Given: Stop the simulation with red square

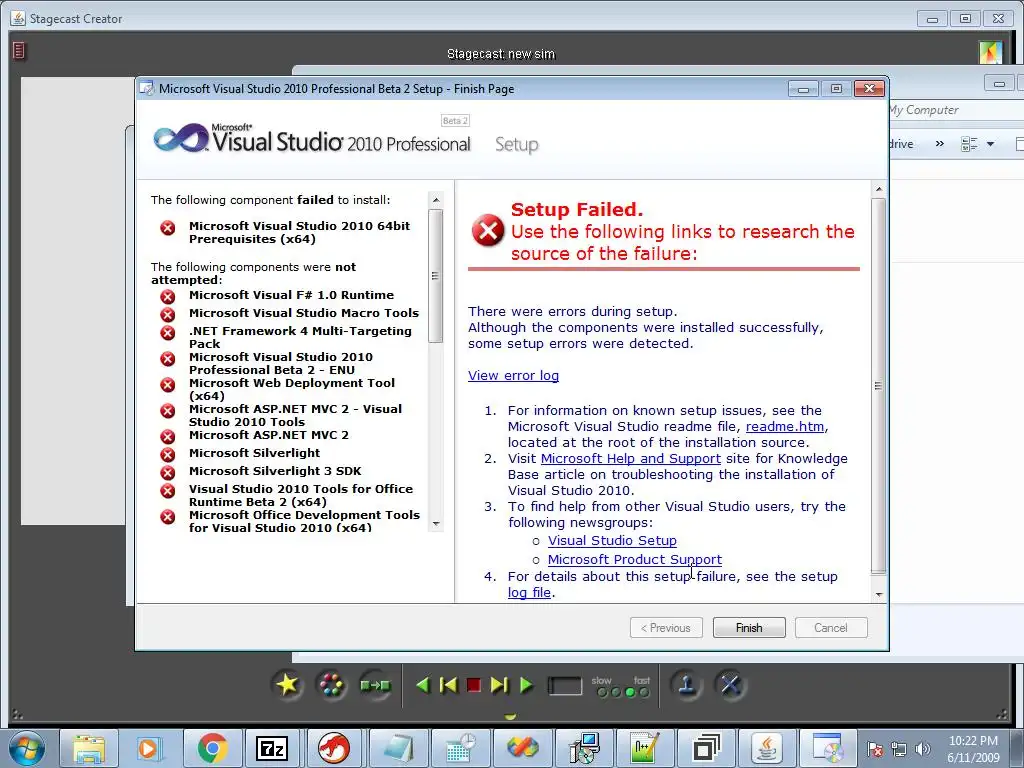Looking at the screenshot, I should click(474, 685).
